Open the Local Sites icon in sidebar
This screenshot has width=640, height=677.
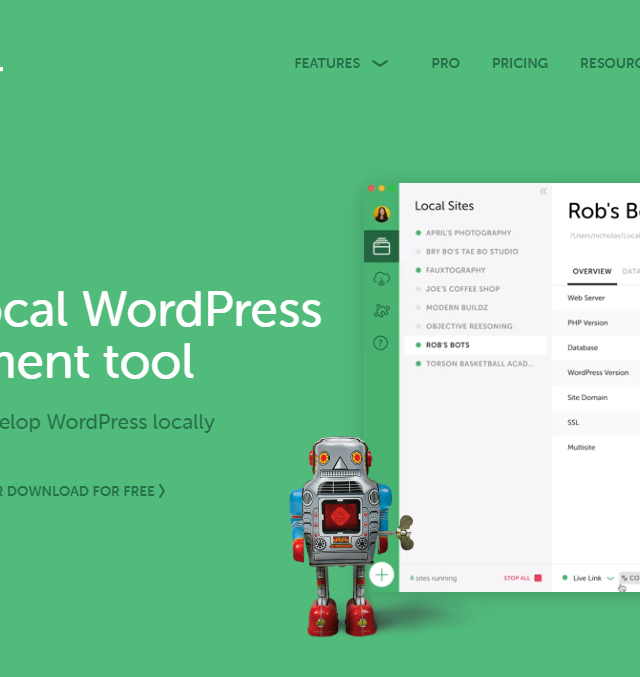pos(381,247)
